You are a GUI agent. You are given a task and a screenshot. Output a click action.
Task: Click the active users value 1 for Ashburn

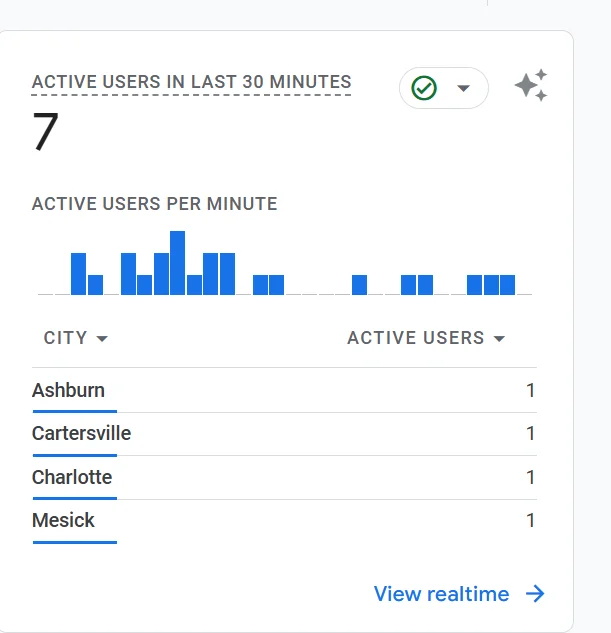pyautogui.click(x=531, y=390)
